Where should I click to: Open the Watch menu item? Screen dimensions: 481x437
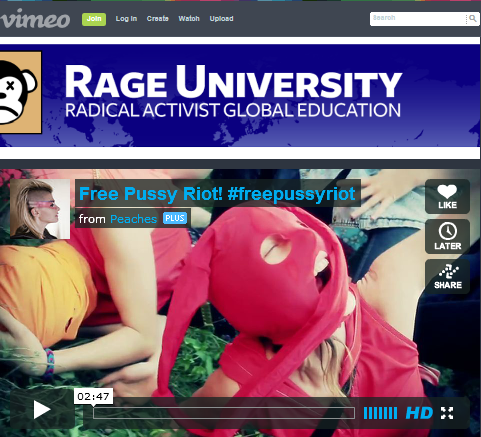tap(189, 19)
